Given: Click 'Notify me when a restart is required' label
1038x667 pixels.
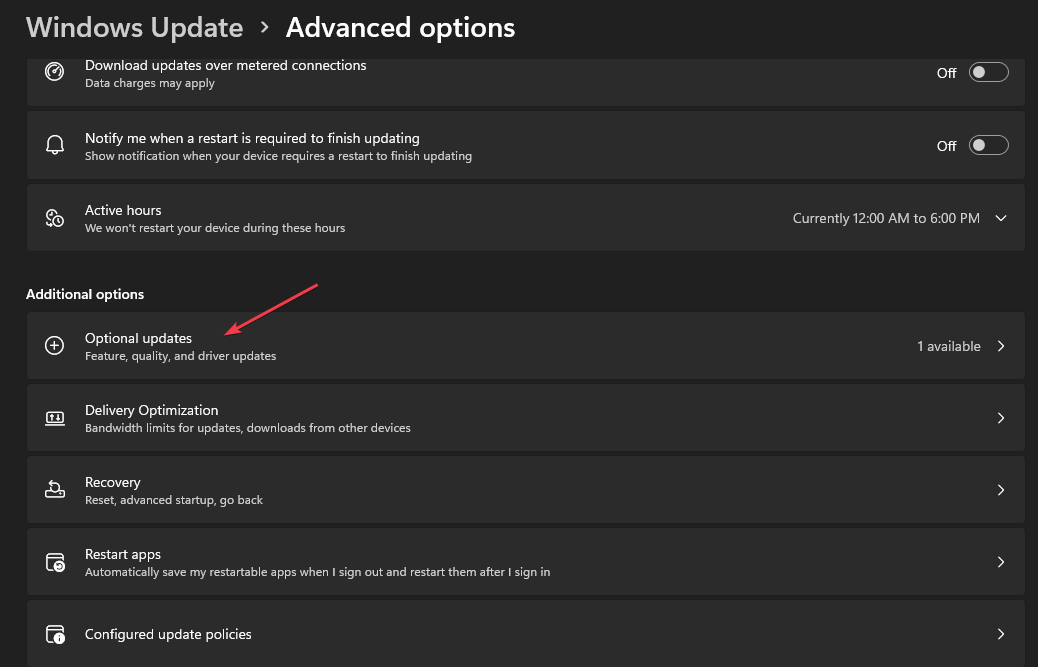Looking at the screenshot, I should click(252, 138).
